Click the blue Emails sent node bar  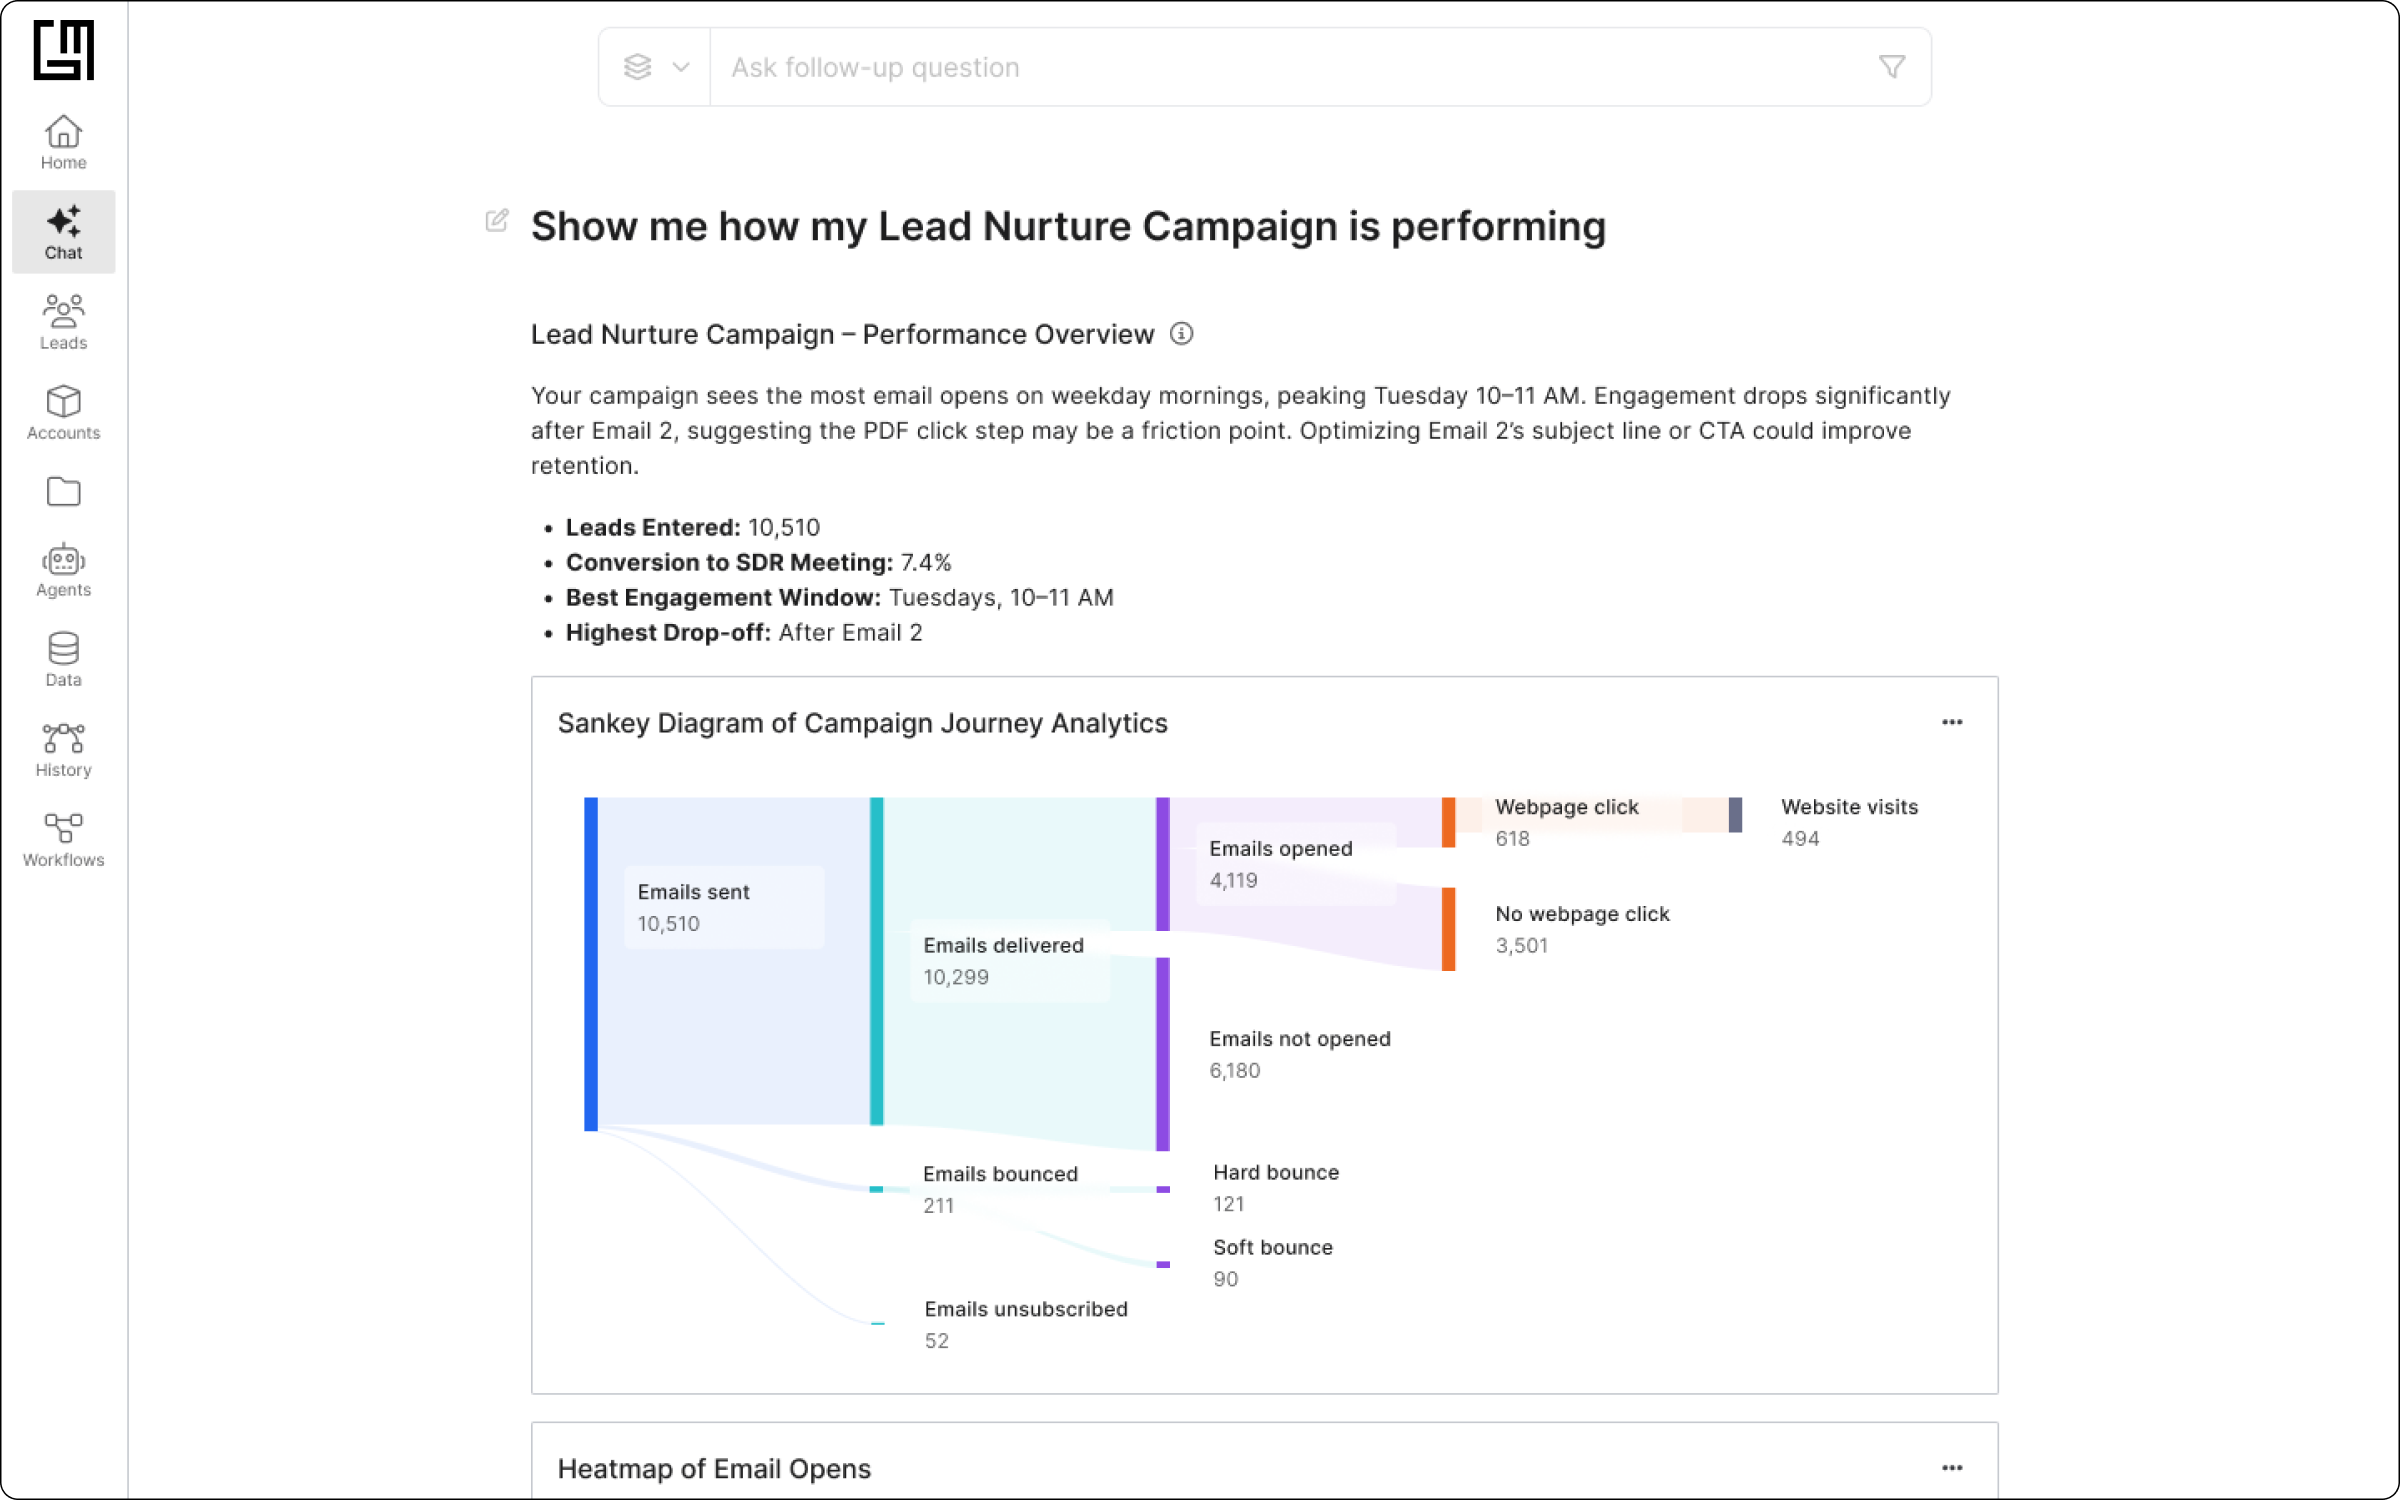(x=591, y=963)
